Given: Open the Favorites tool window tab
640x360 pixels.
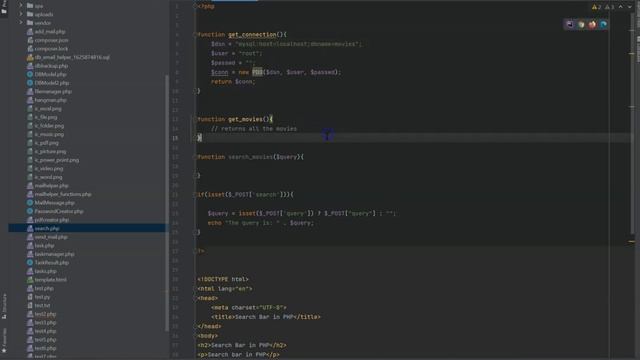Looking at the screenshot, I should tap(4, 341).
